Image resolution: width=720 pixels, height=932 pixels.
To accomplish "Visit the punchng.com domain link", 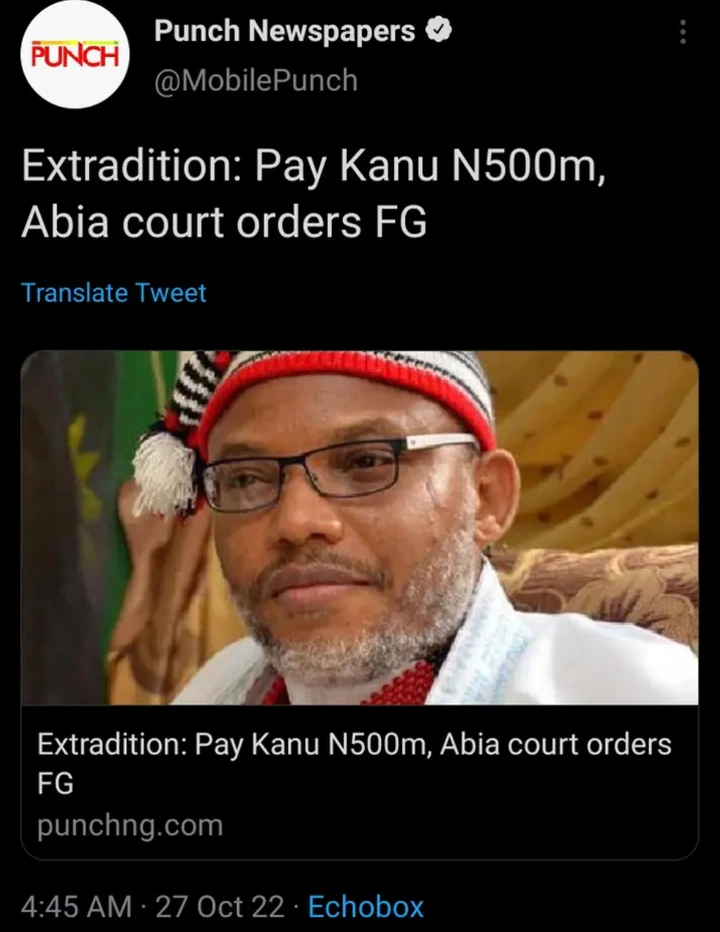I will click(x=130, y=825).
